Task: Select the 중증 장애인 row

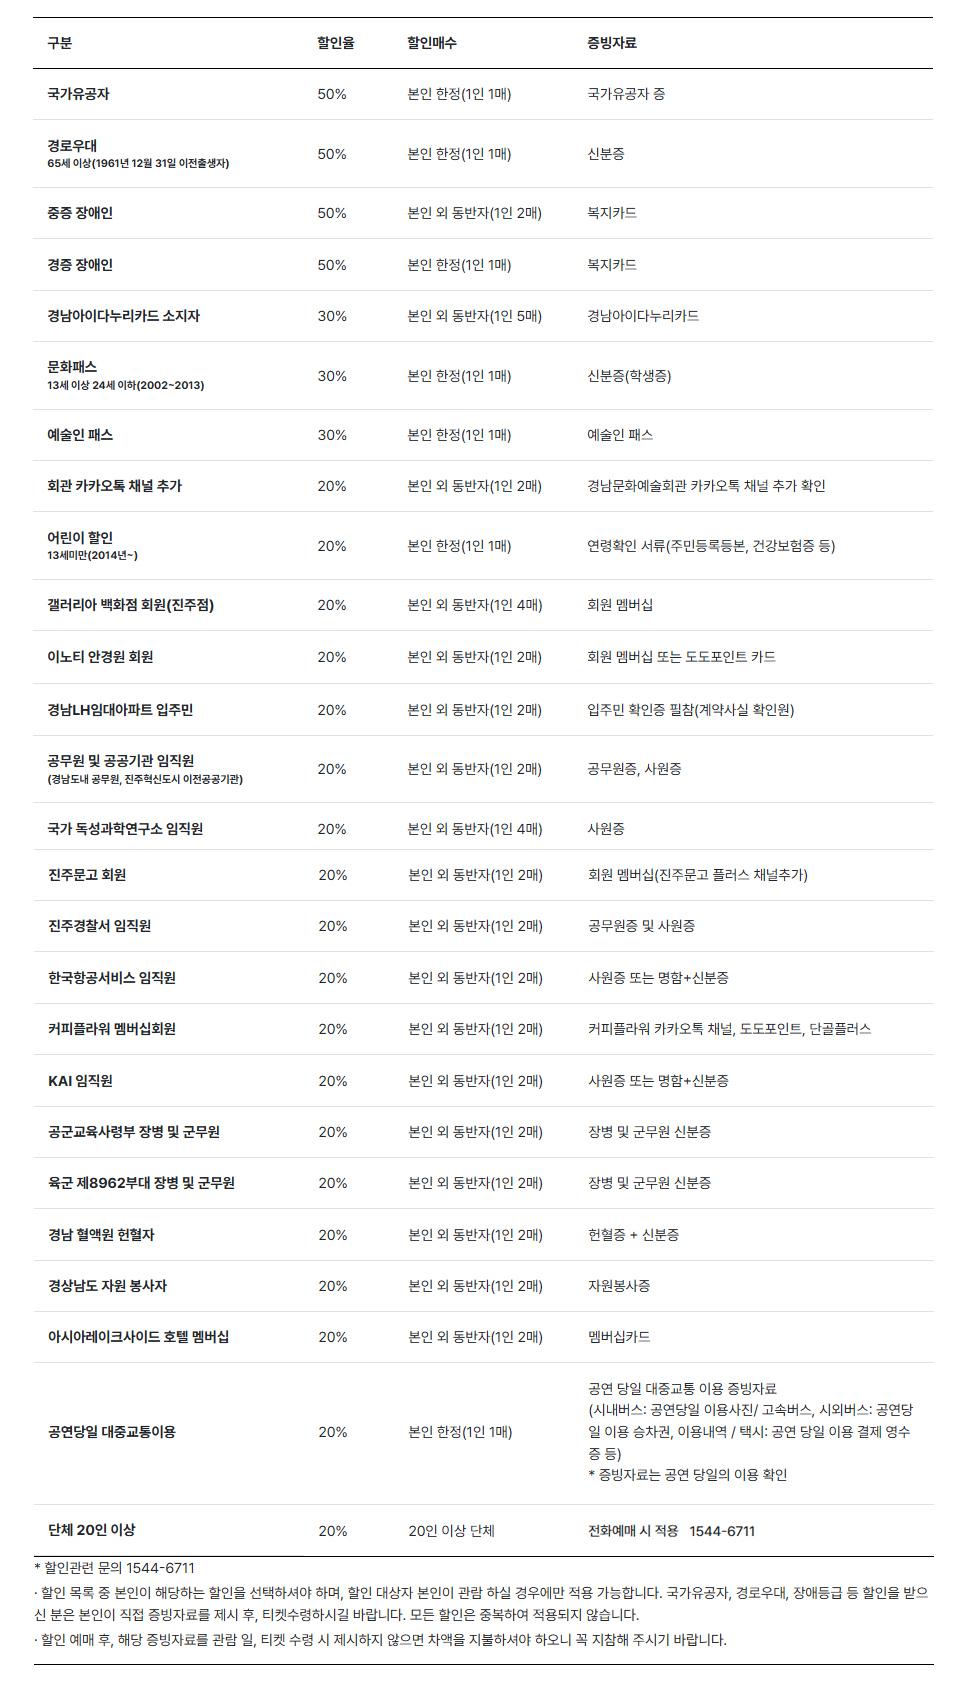Action: click(x=483, y=213)
